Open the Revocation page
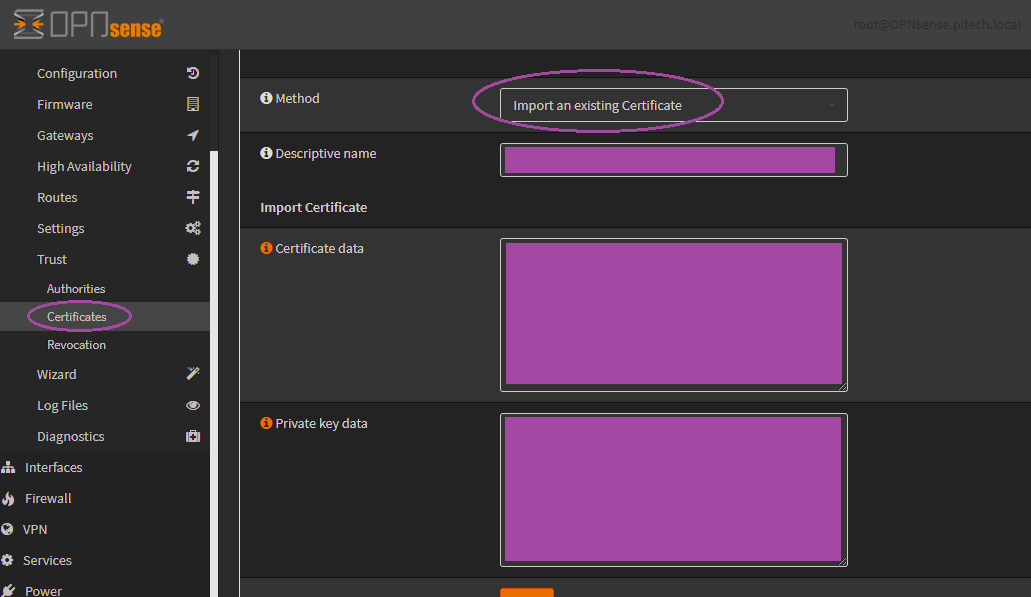Screen dimensions: 1031x597 [76, 344]
